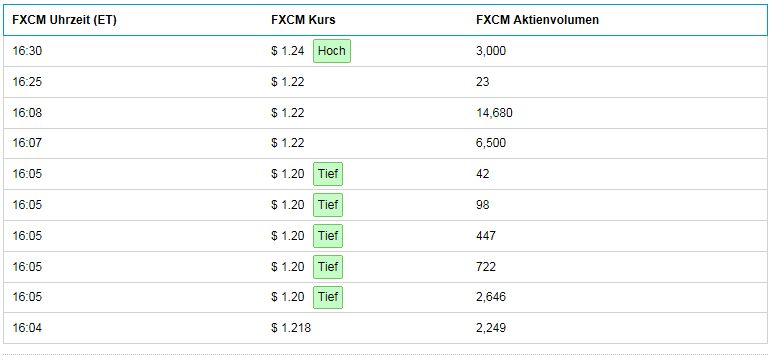Click the Hoch badge at 16:30

(332, 51)
